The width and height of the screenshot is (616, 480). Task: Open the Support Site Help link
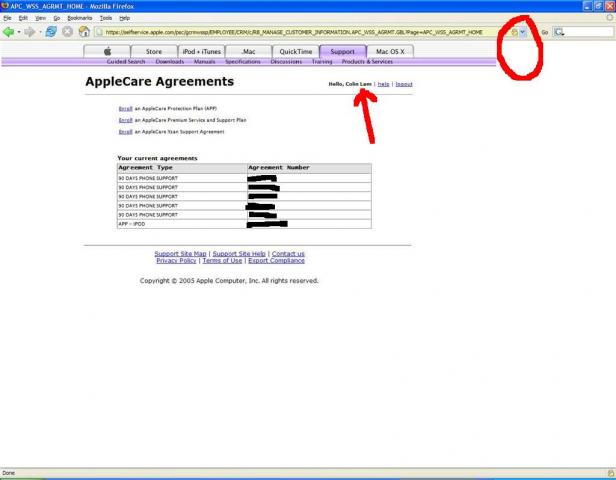(239, 254)
